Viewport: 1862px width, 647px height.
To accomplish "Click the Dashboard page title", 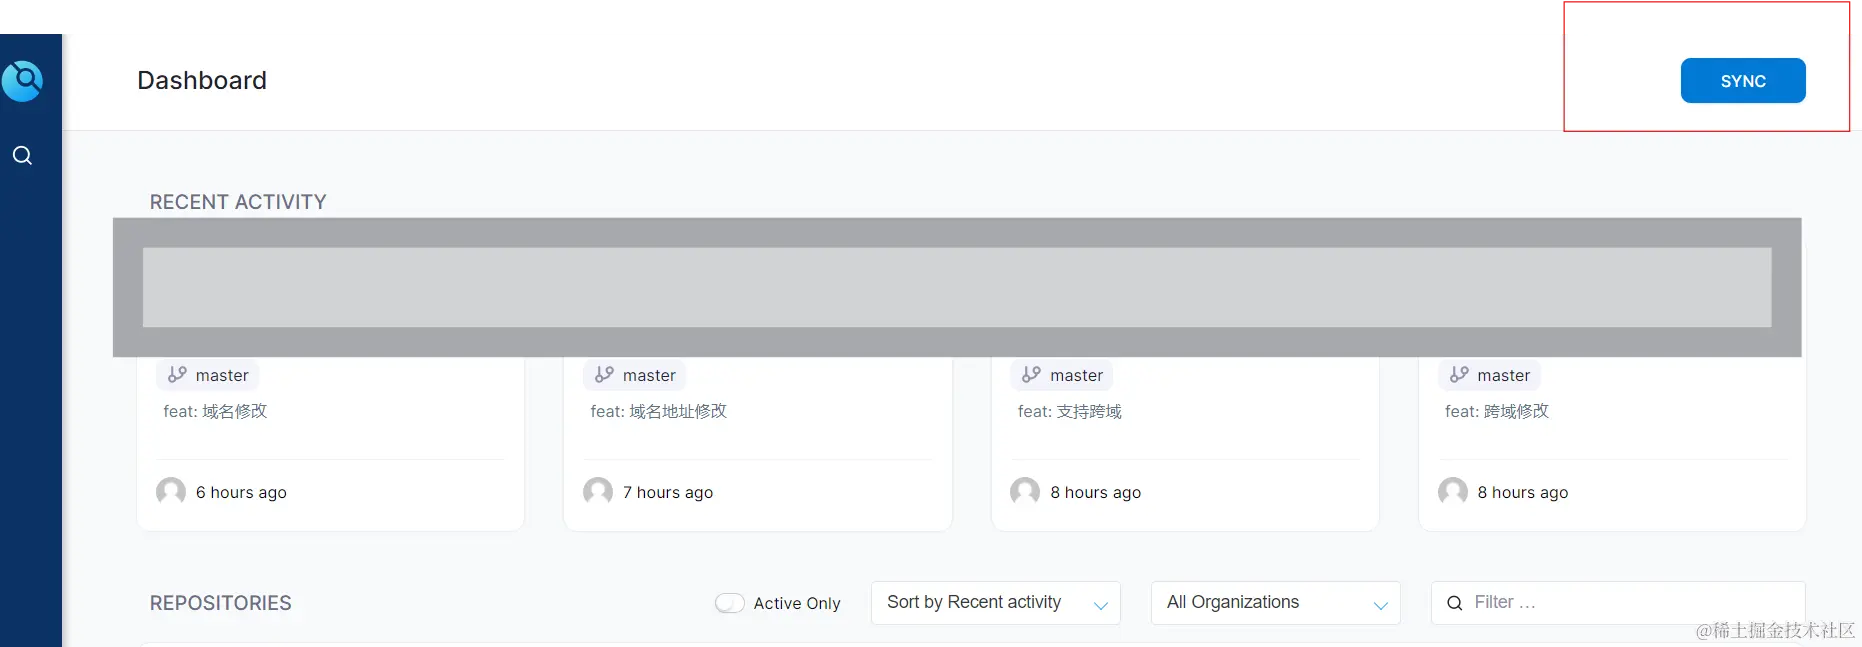I will pos(202,80).
